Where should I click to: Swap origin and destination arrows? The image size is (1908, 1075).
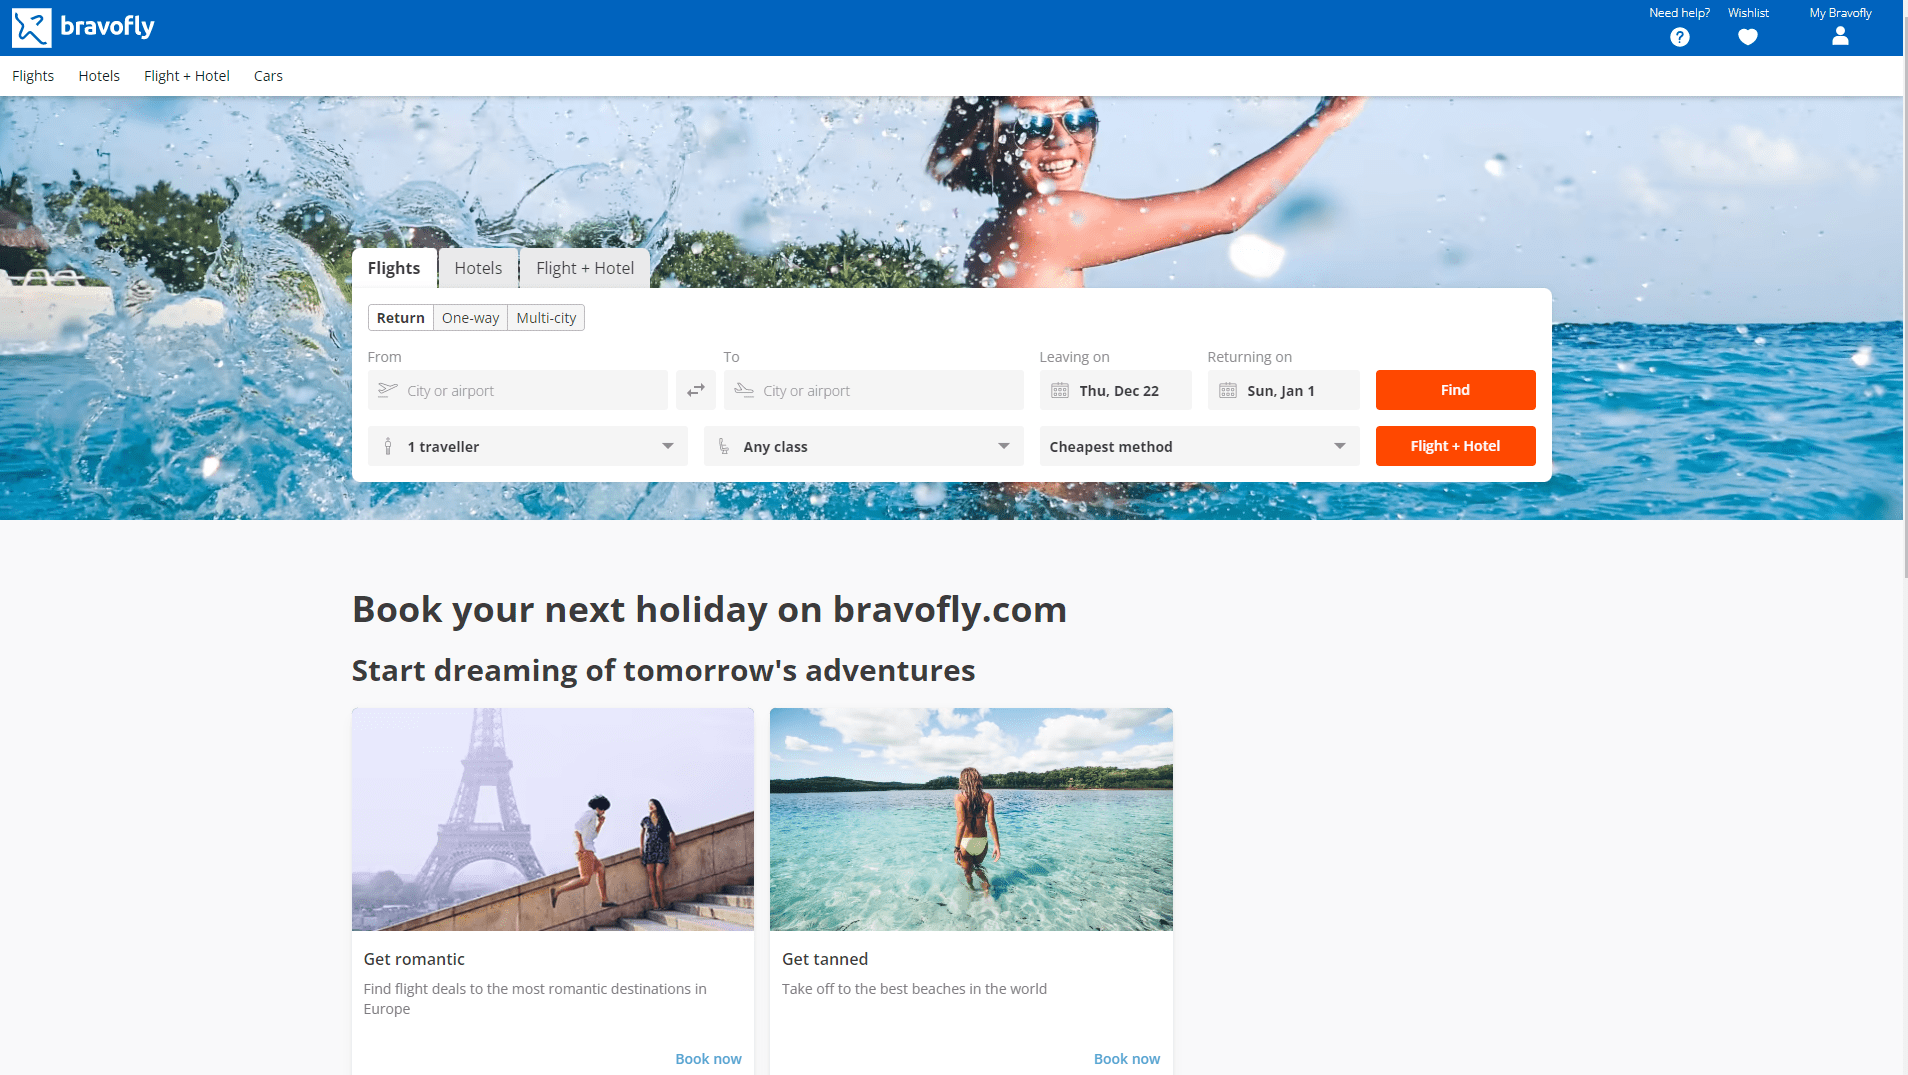695,390
